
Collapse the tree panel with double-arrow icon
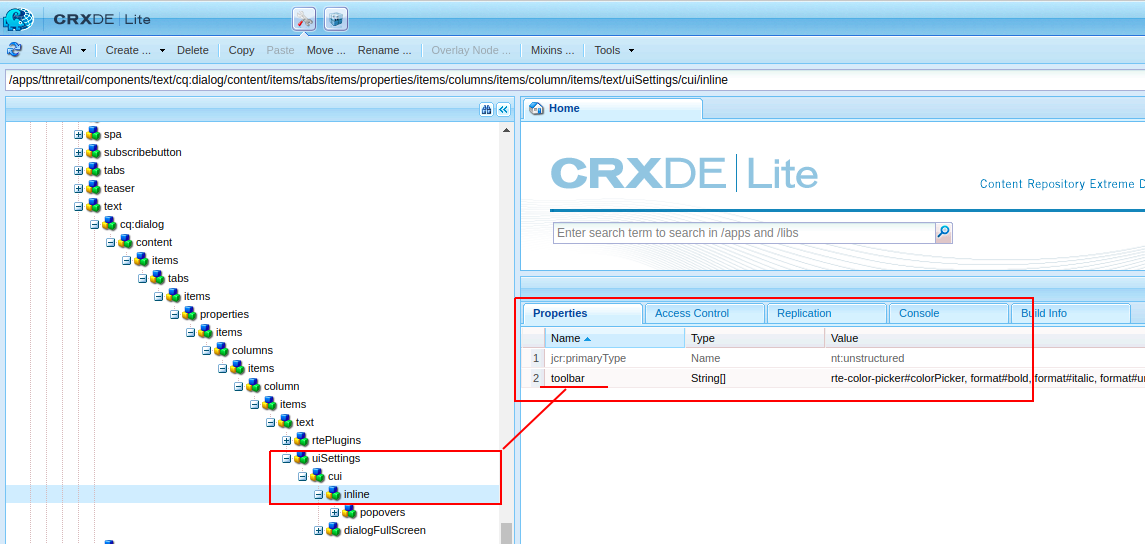(503, 109)
